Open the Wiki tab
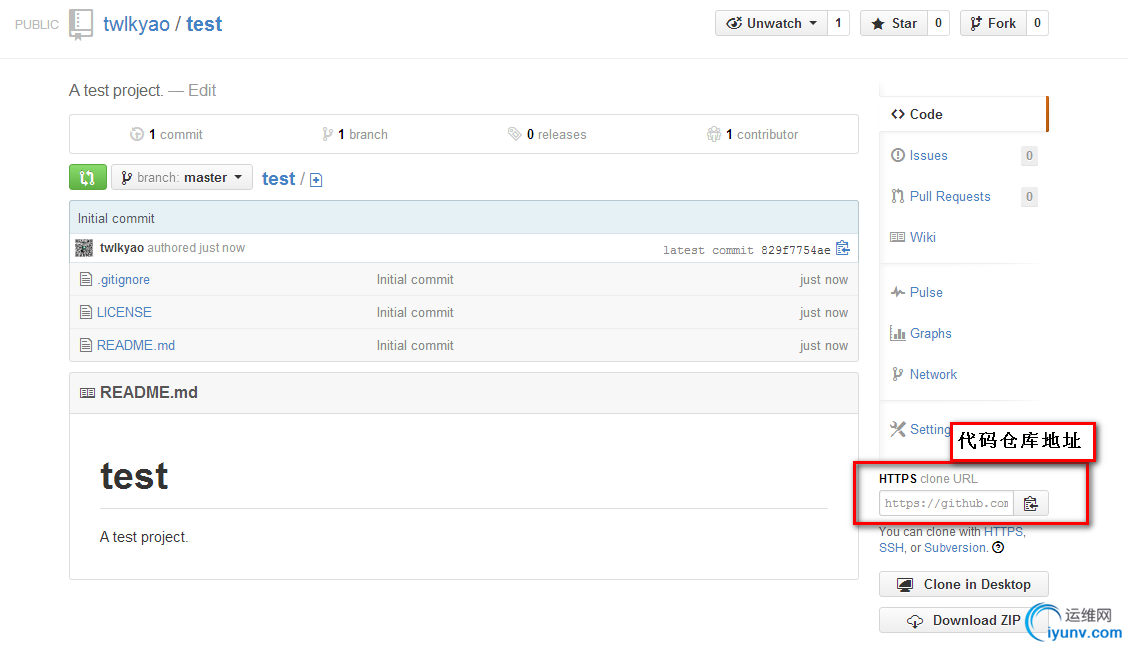The width and height of the screenshot is (1128, 649). point(922,237)
